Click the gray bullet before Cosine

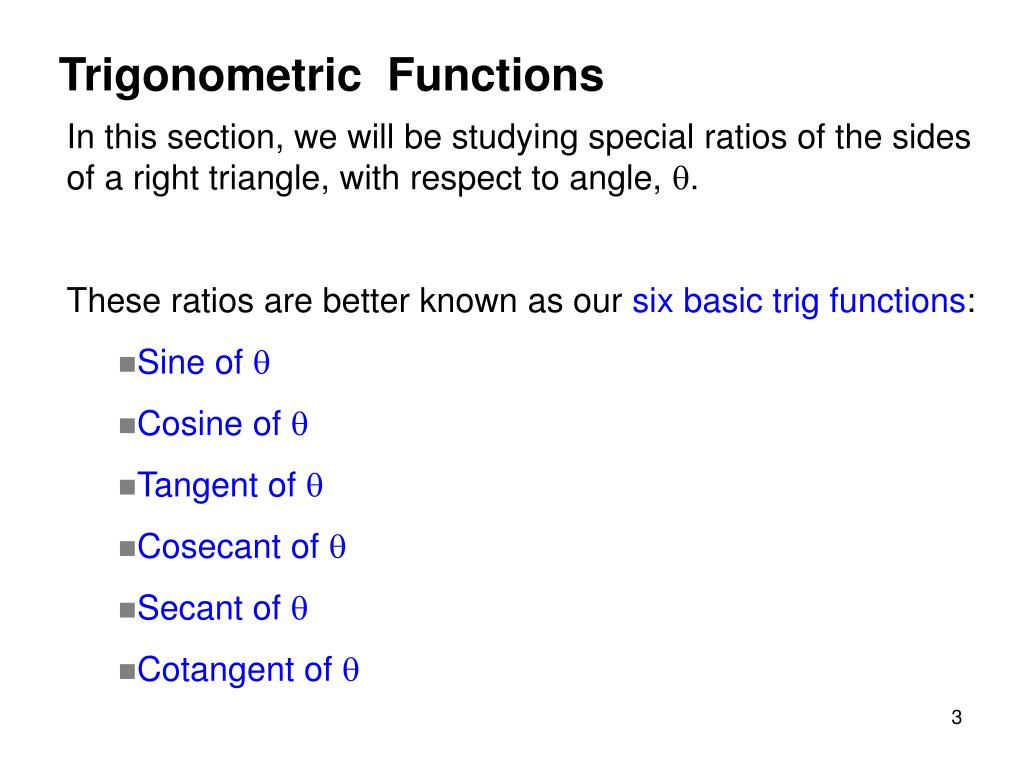[127, 426]
